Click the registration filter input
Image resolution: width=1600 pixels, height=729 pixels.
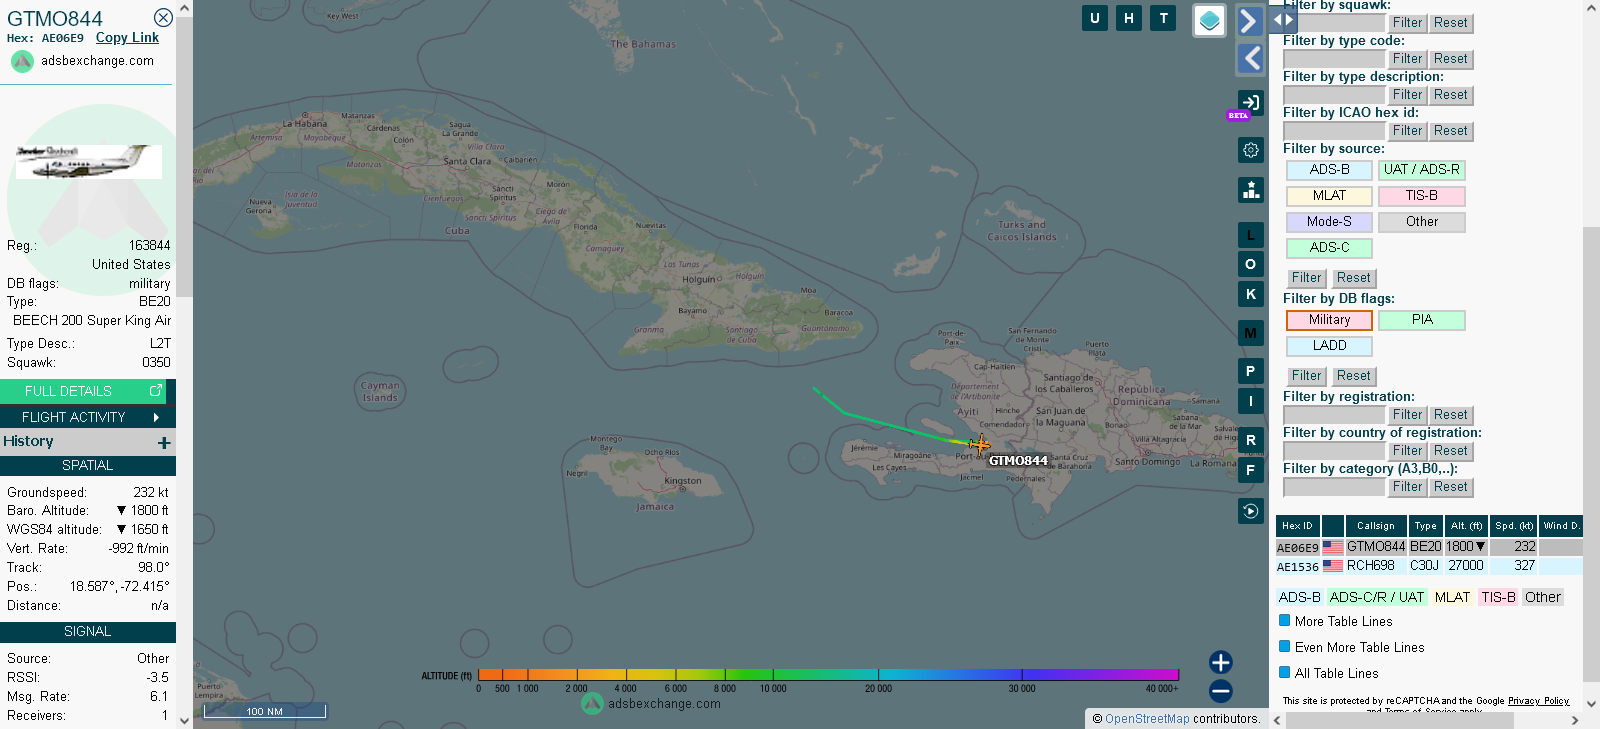(x=1334, y=415)
